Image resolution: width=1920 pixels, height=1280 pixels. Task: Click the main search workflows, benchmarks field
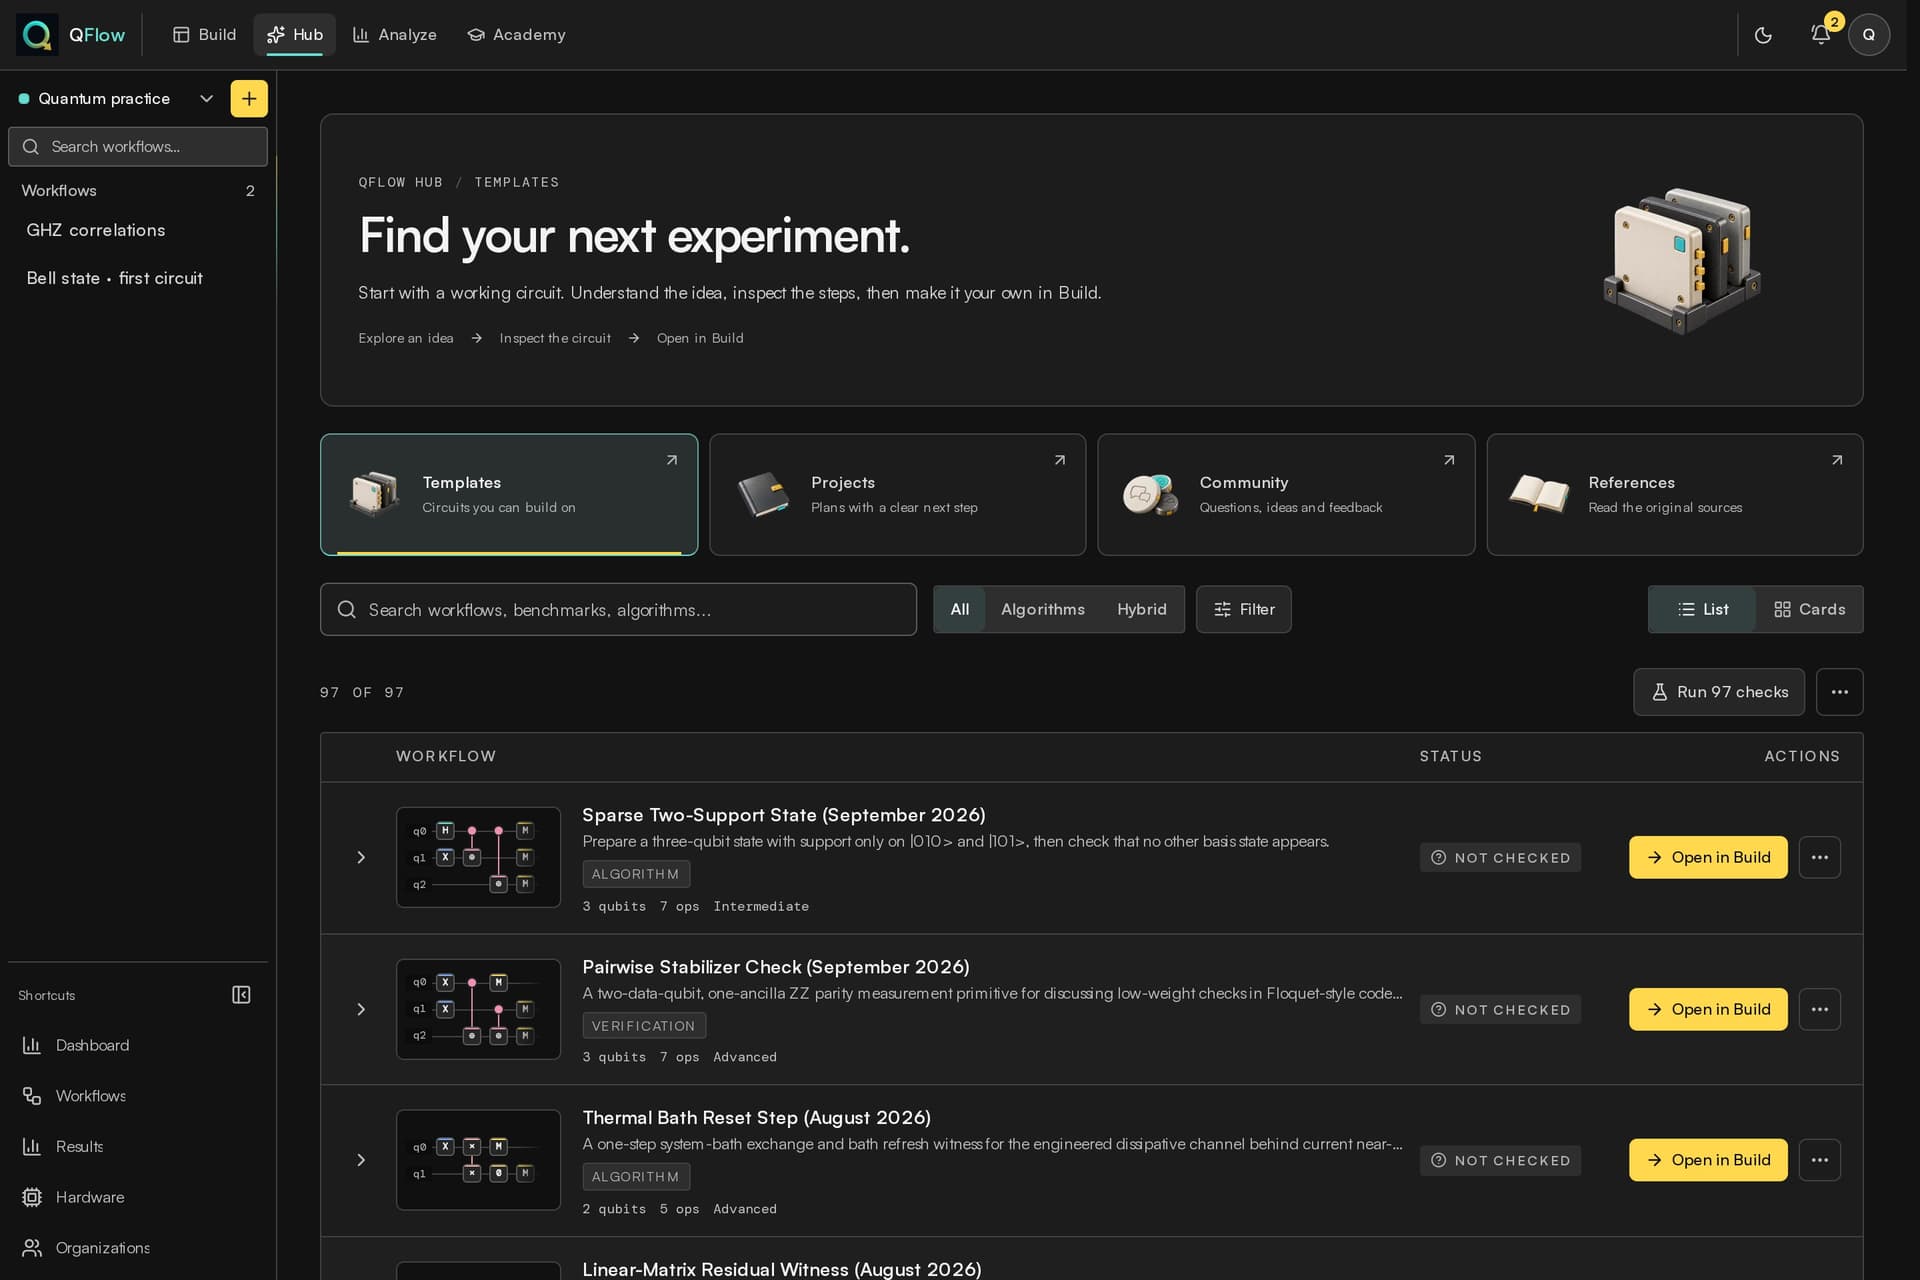(x=618, y=610)
